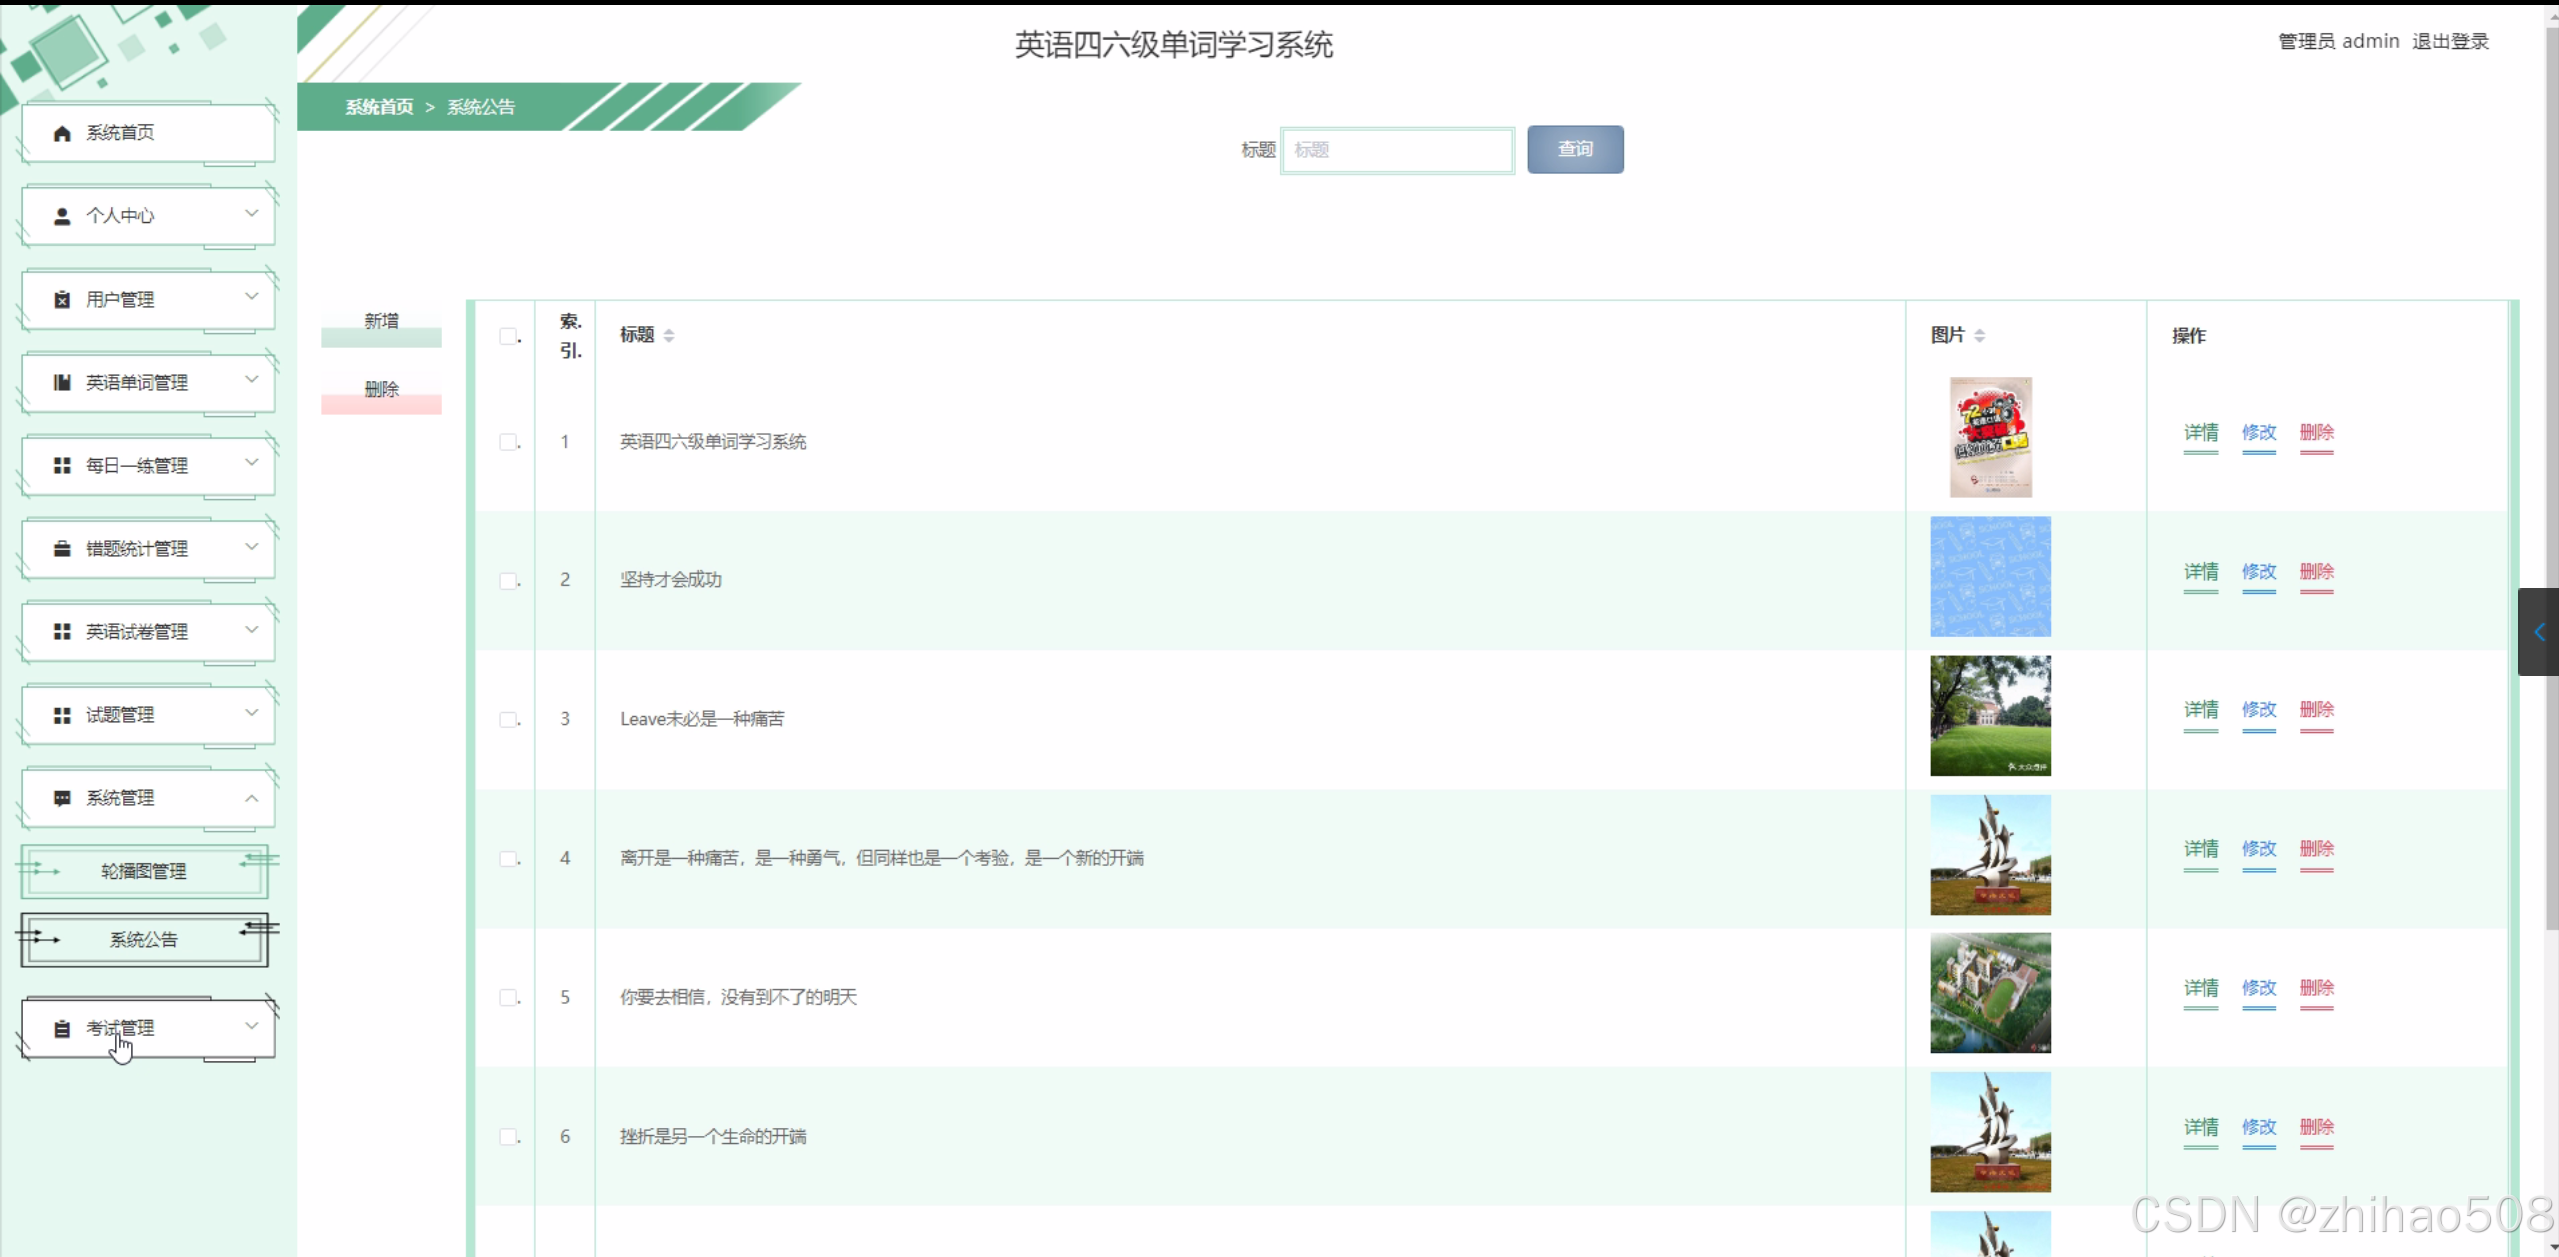The width and height of the screenshot is (2559, 1257).
Task: Expand the 个人中心 menu chevron
Action: (x=250, y=214)
